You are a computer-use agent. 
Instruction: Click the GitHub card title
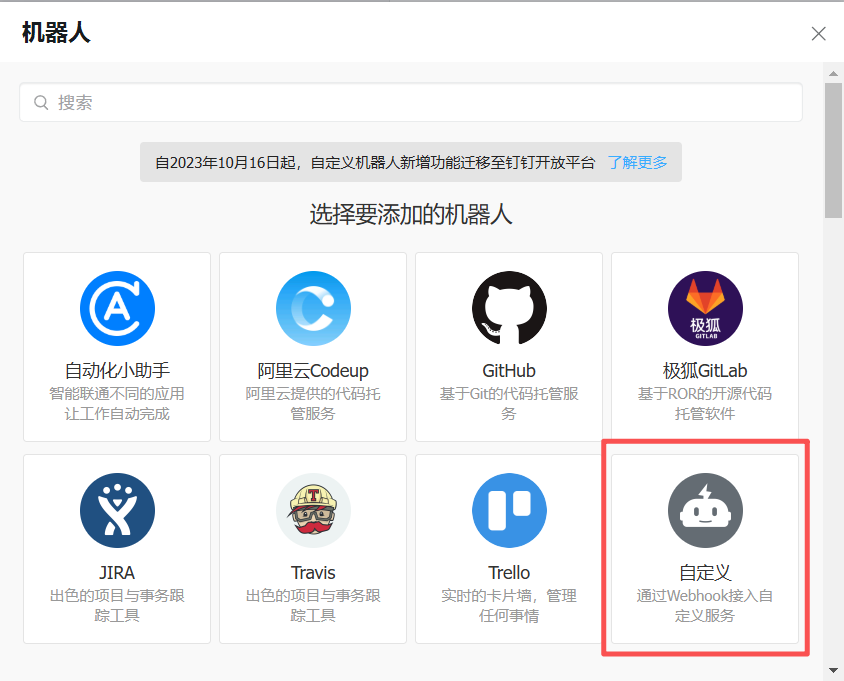point(509,370)
